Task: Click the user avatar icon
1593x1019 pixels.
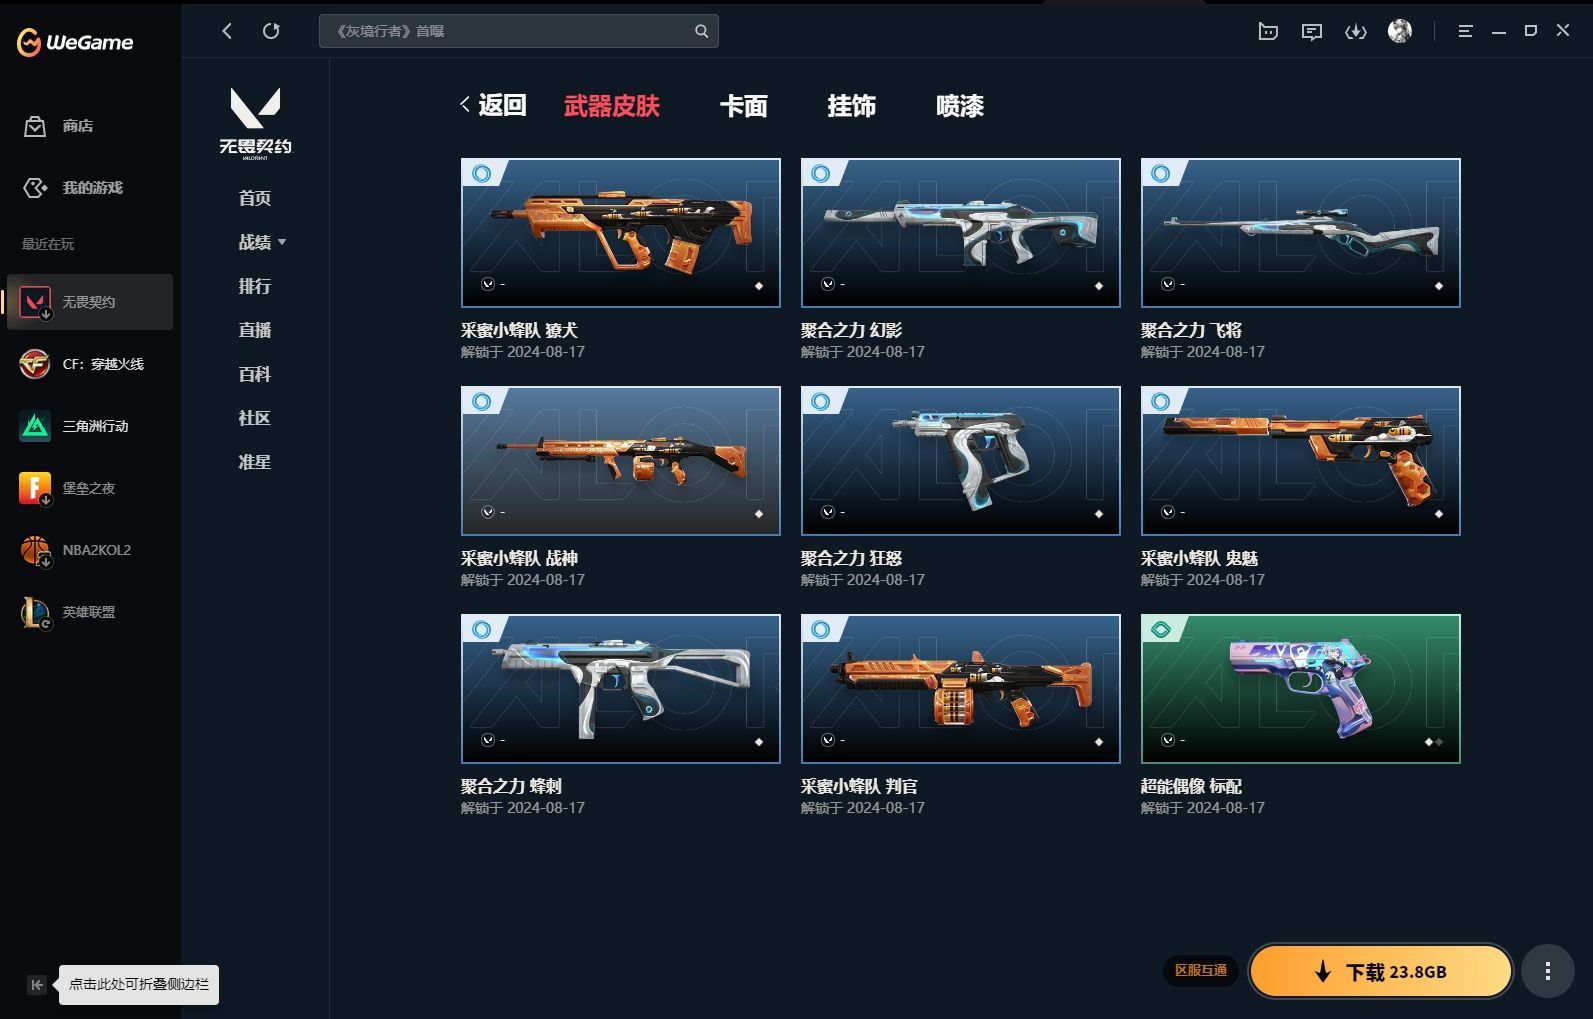Action: (1399, 31)
